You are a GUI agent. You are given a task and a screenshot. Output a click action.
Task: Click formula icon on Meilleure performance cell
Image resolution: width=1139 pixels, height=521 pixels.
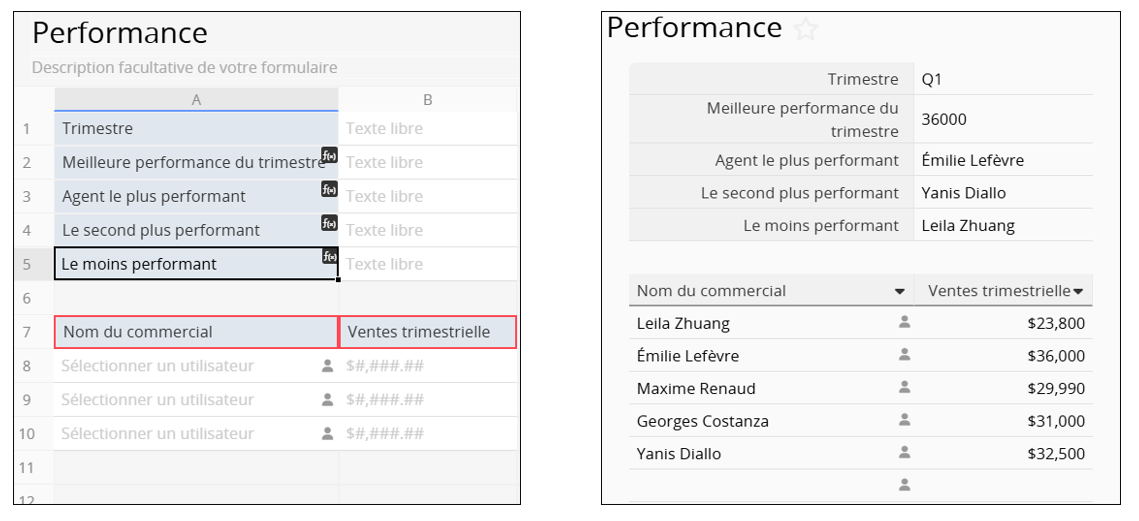click(x=329, y=155)
